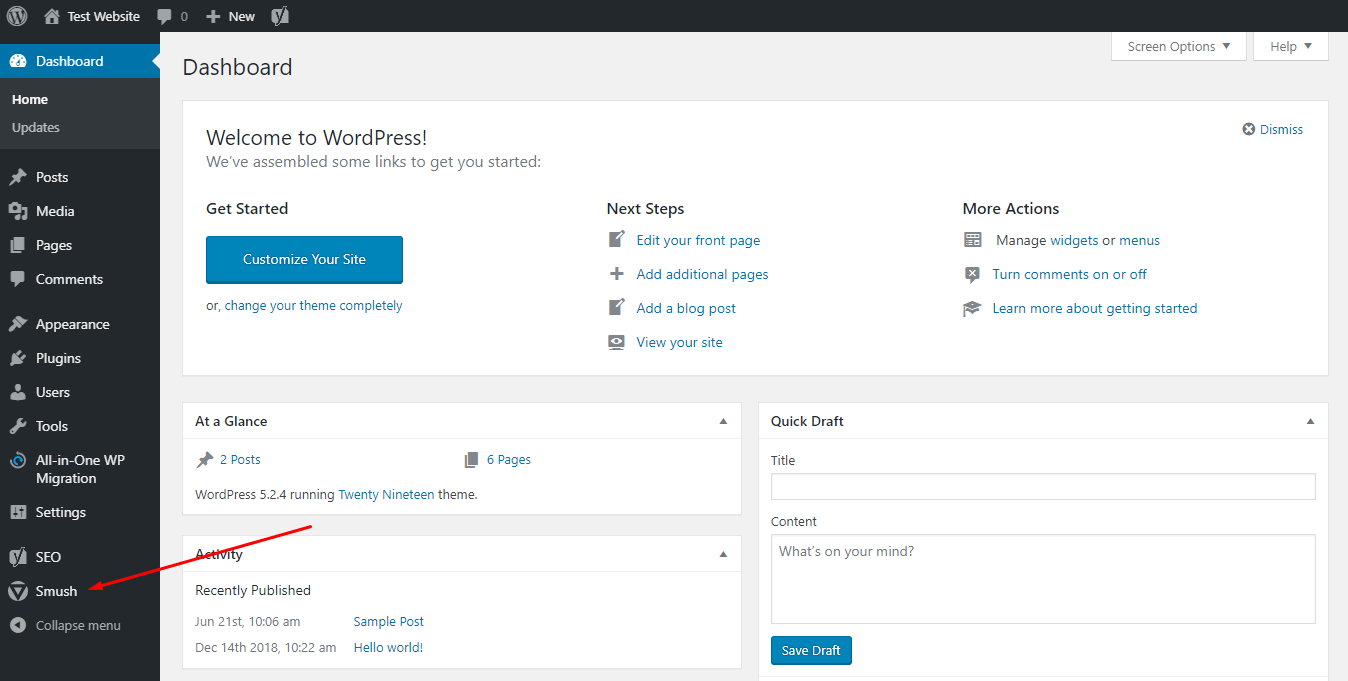Click the Appearance paintbrush icon
This screenshot has height=681, width=1348.
point(18,324)
